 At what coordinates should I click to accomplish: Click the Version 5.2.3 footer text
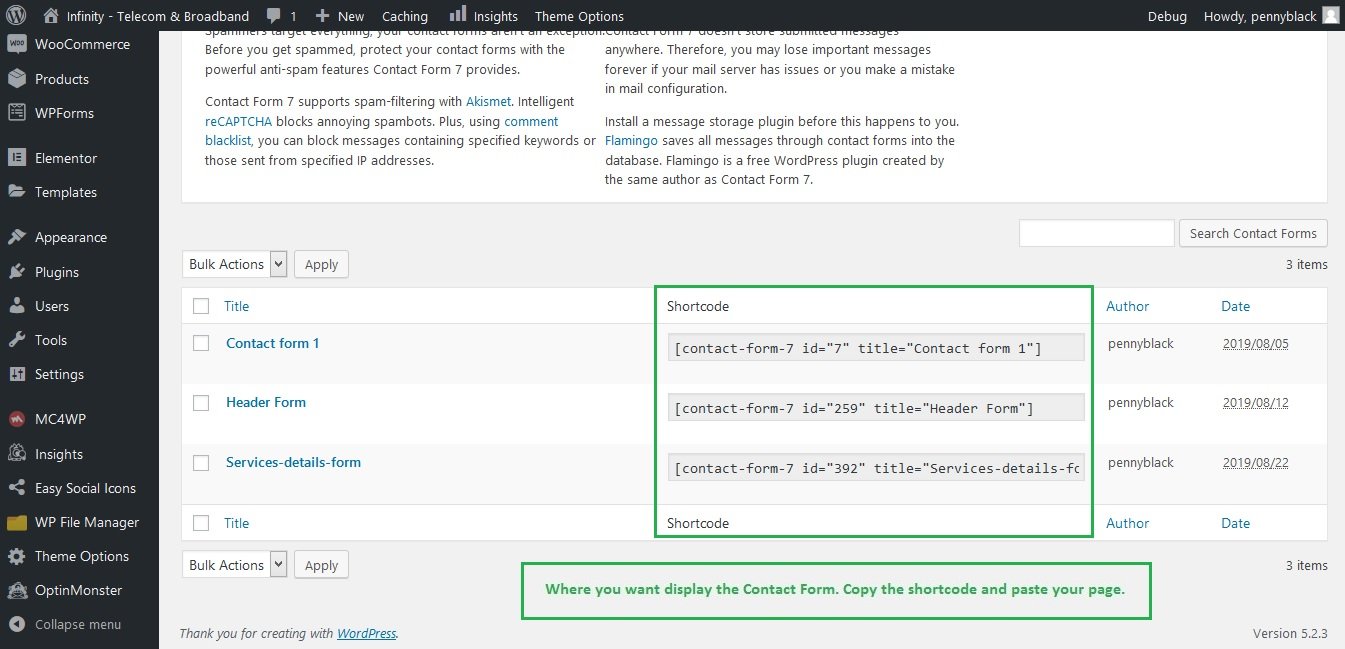(1290, 633)
